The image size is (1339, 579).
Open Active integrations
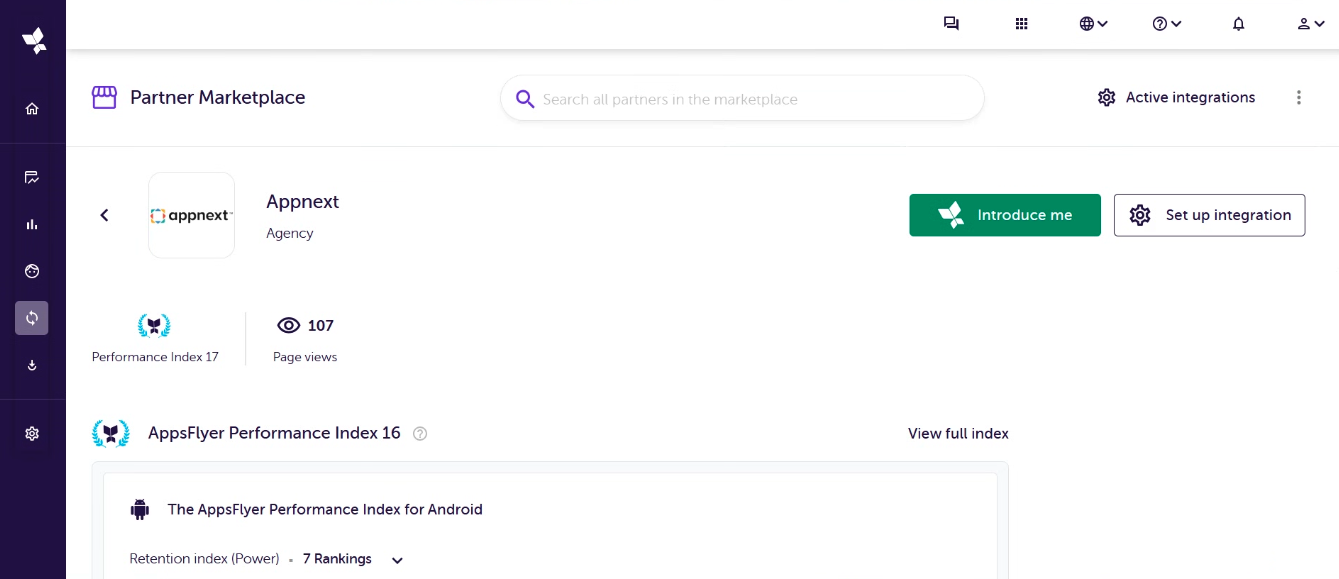[1176, 97]
